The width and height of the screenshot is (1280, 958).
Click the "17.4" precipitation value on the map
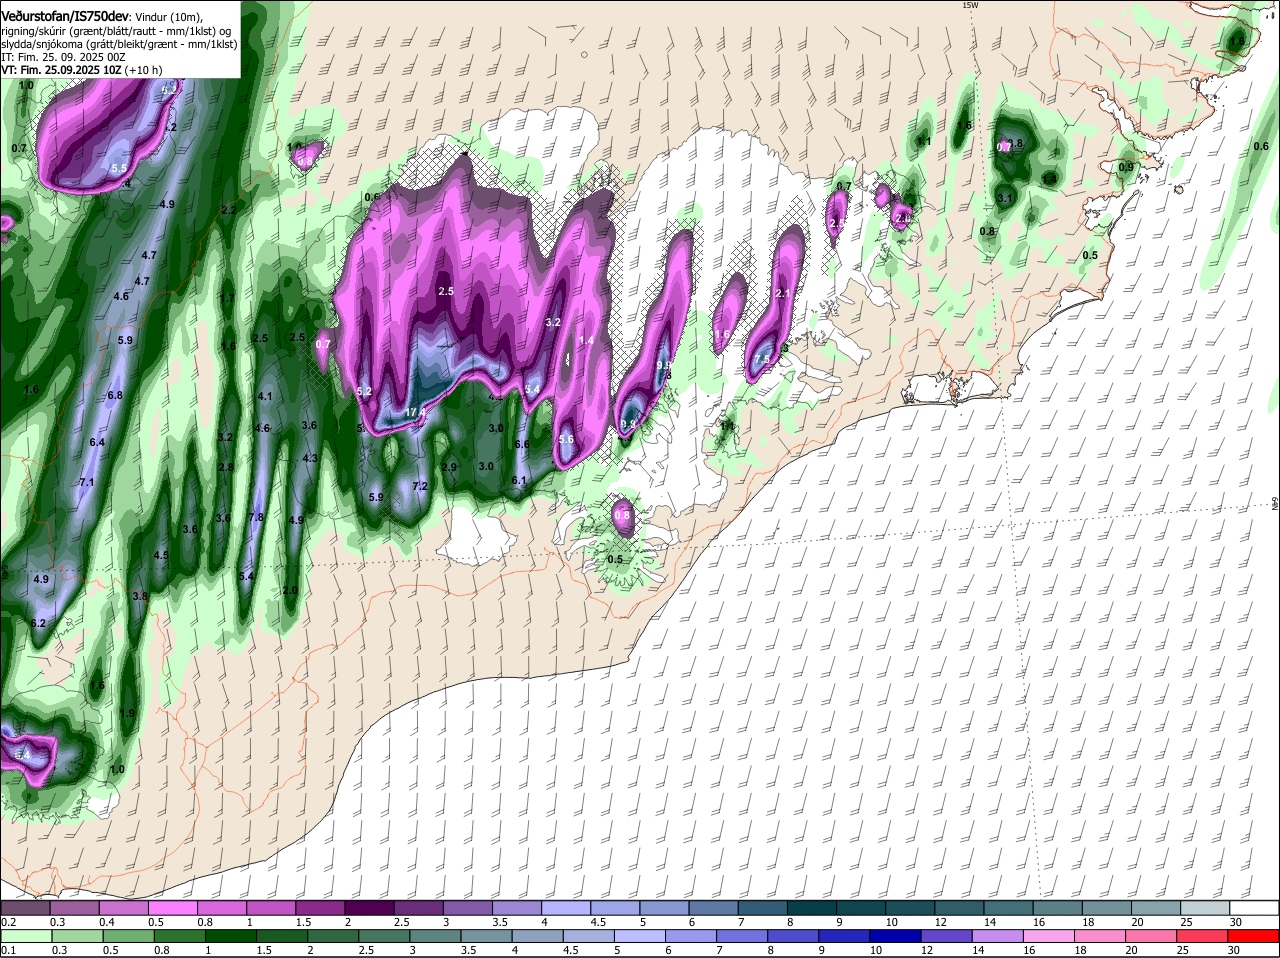416,412
